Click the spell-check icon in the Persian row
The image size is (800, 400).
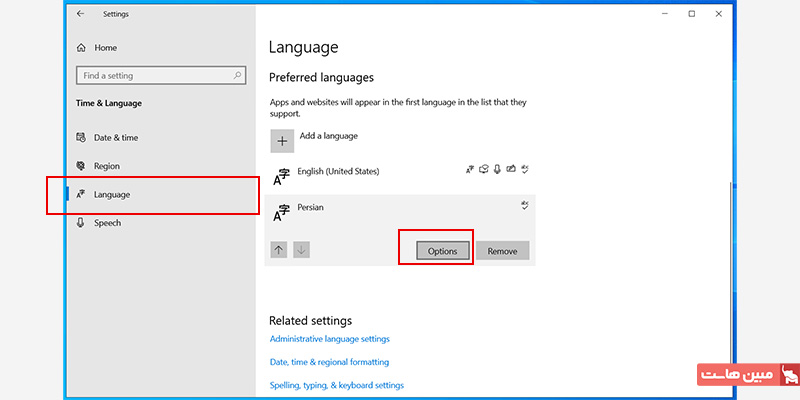[524, 206]
